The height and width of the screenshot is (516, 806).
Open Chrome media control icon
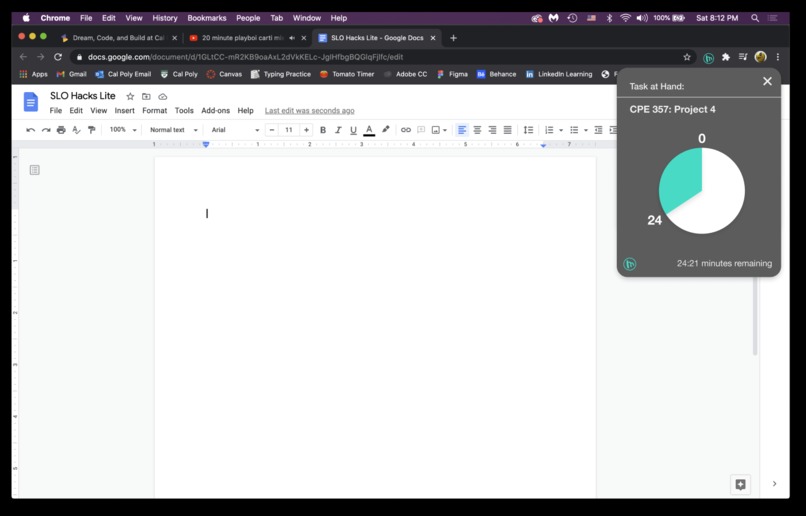point(743,57)
